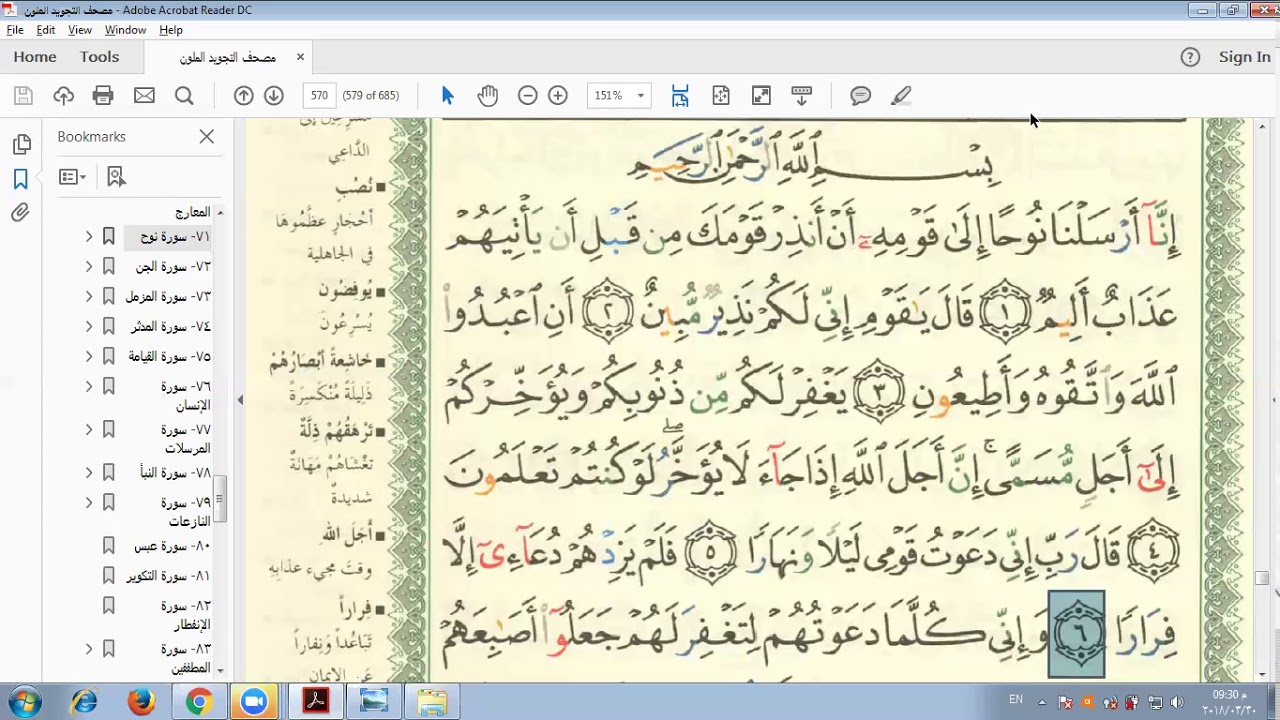
Task: Expand the سورة الجن bookmark
Action: point(88,267)
